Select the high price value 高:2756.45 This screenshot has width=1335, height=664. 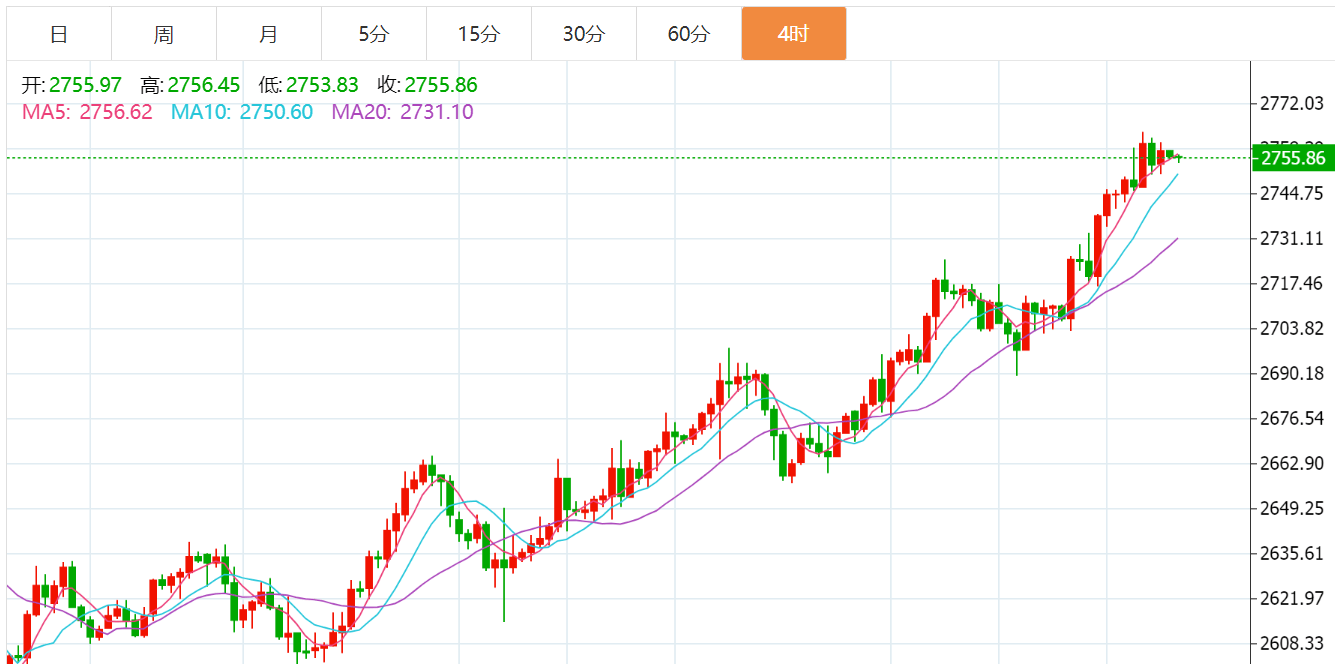point(190,85)
